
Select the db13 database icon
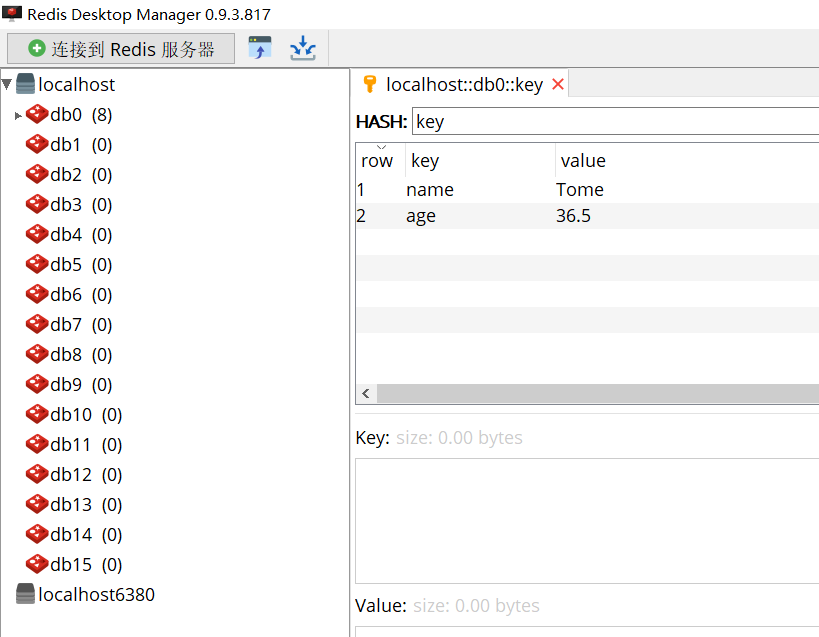click(x=37, y=504)
